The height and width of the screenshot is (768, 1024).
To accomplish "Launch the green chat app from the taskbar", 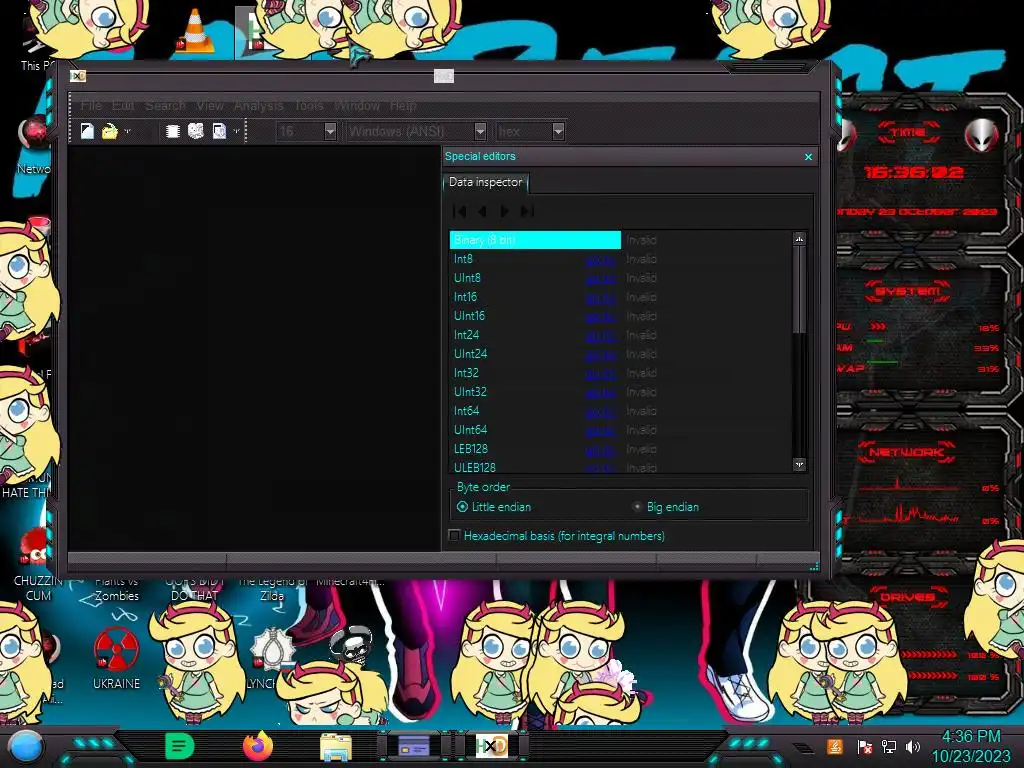I will pos(180,746).
